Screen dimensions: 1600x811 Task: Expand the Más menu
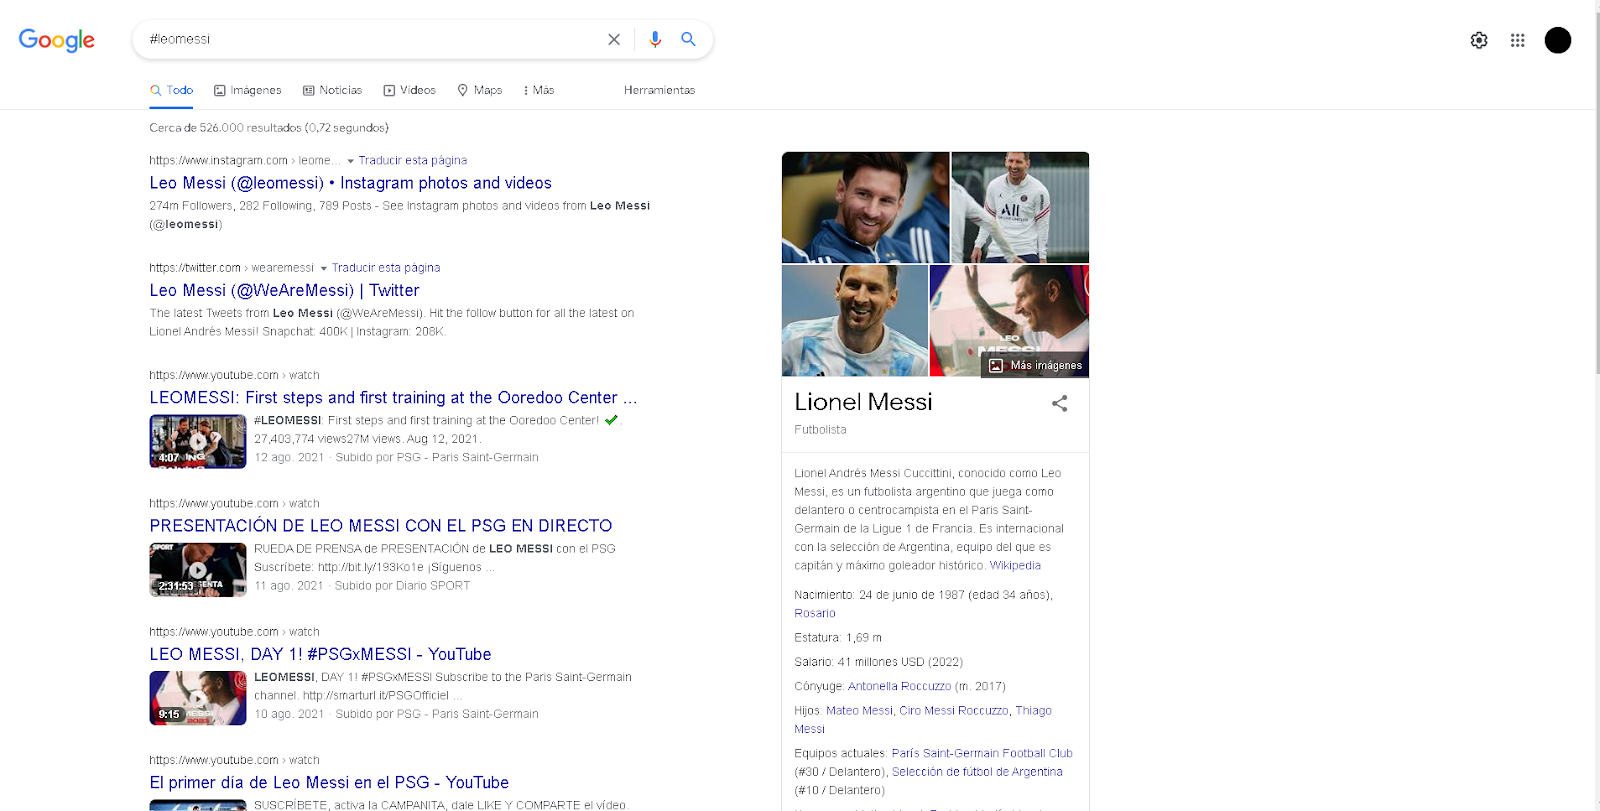pyautogui.click(x=539, y=90)
